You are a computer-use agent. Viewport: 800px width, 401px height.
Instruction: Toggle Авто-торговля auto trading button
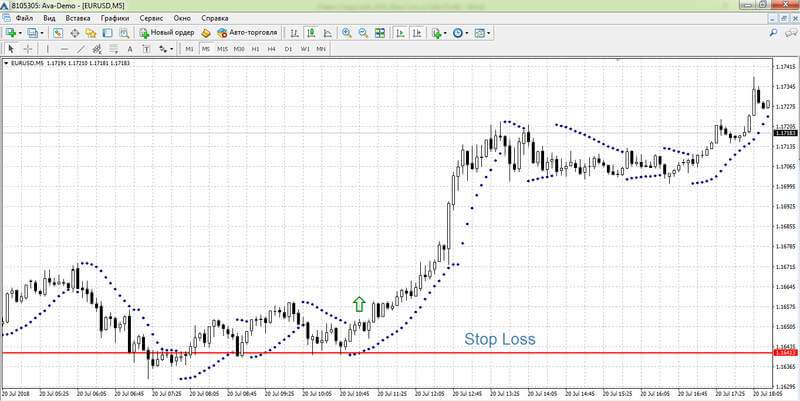coord(247,33)
